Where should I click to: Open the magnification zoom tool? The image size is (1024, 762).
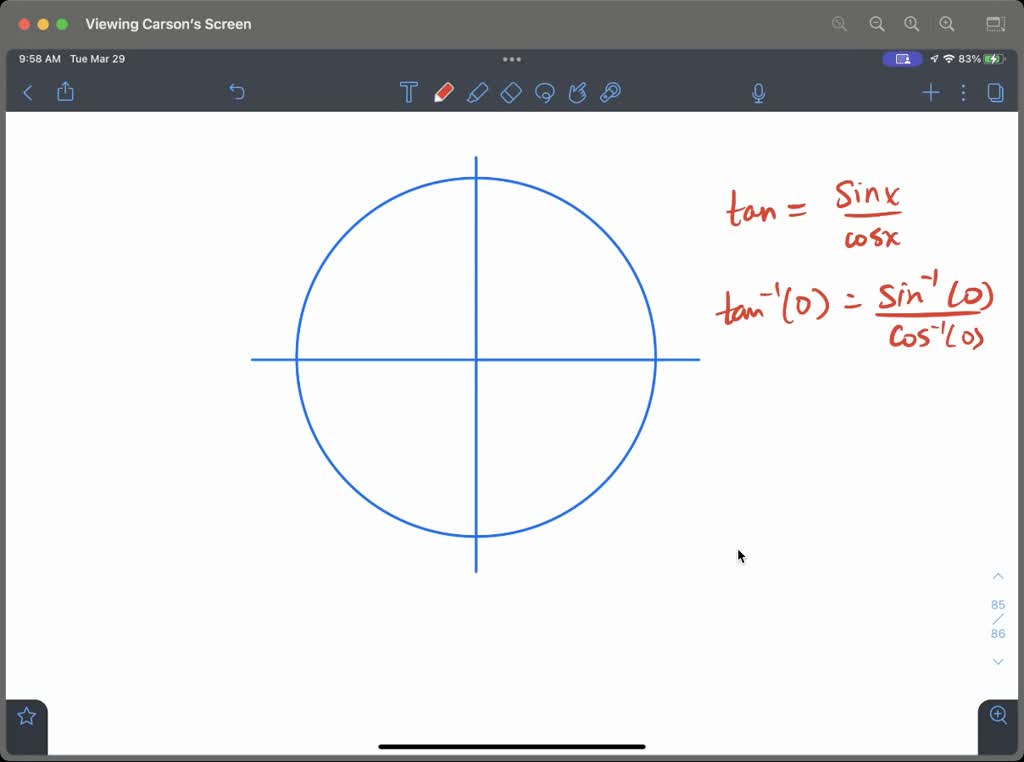pos(997,715)
